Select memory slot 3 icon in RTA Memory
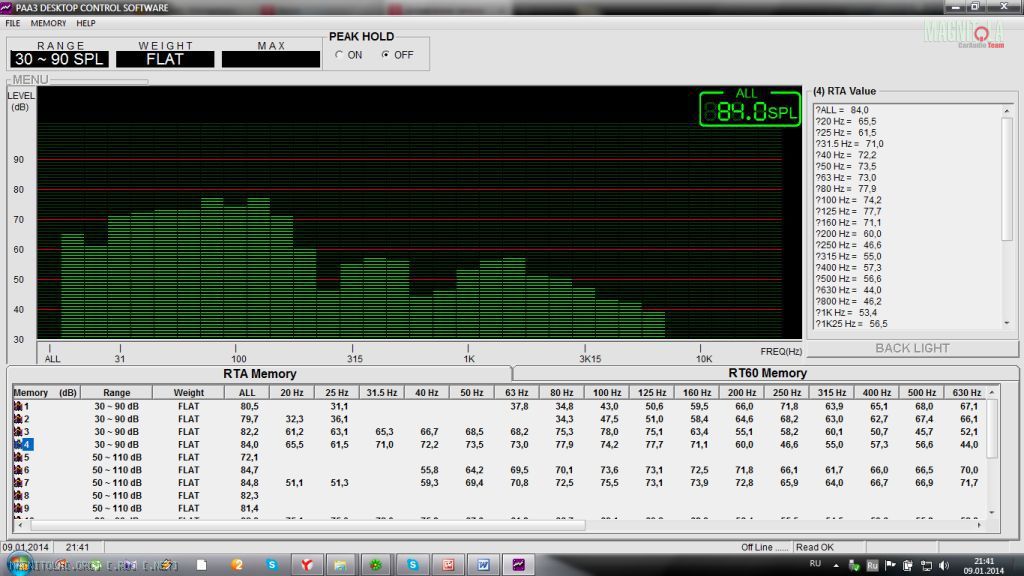 tap(18, 432)
